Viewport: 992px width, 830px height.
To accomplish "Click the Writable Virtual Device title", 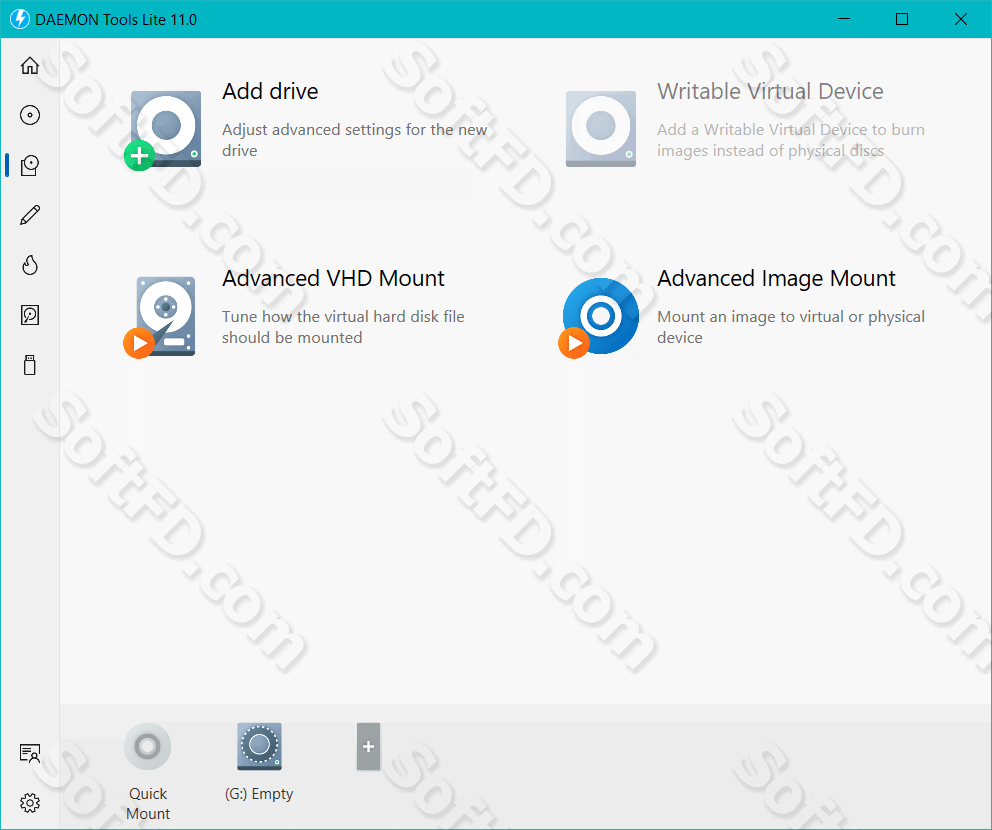I will [770, 91].
